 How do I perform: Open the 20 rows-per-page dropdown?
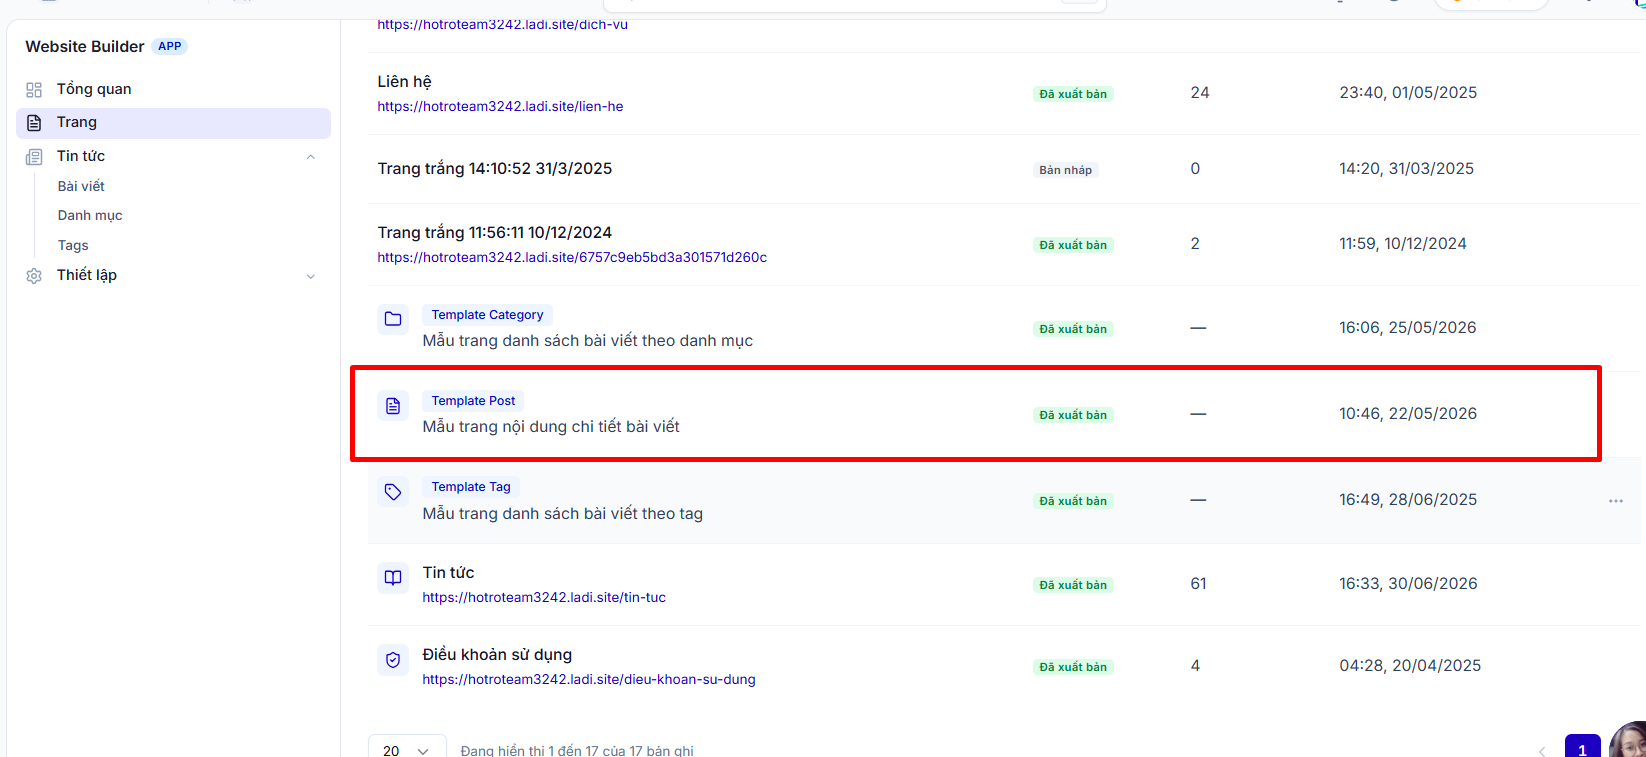[x=407, y=750]
